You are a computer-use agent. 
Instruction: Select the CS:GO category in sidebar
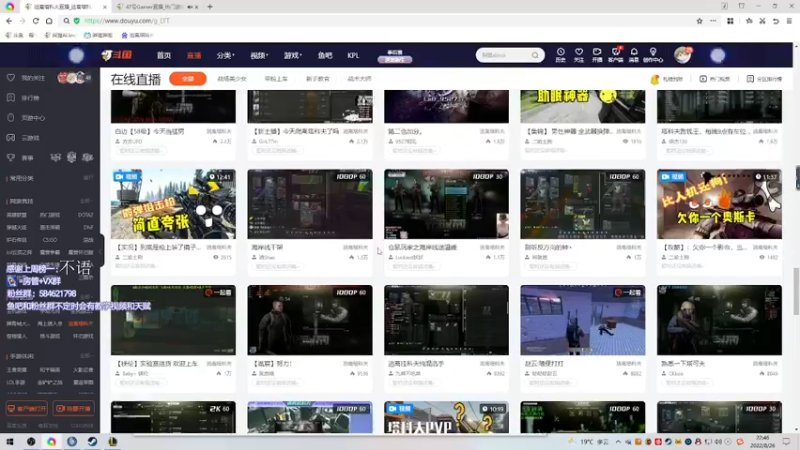point(50,240)
